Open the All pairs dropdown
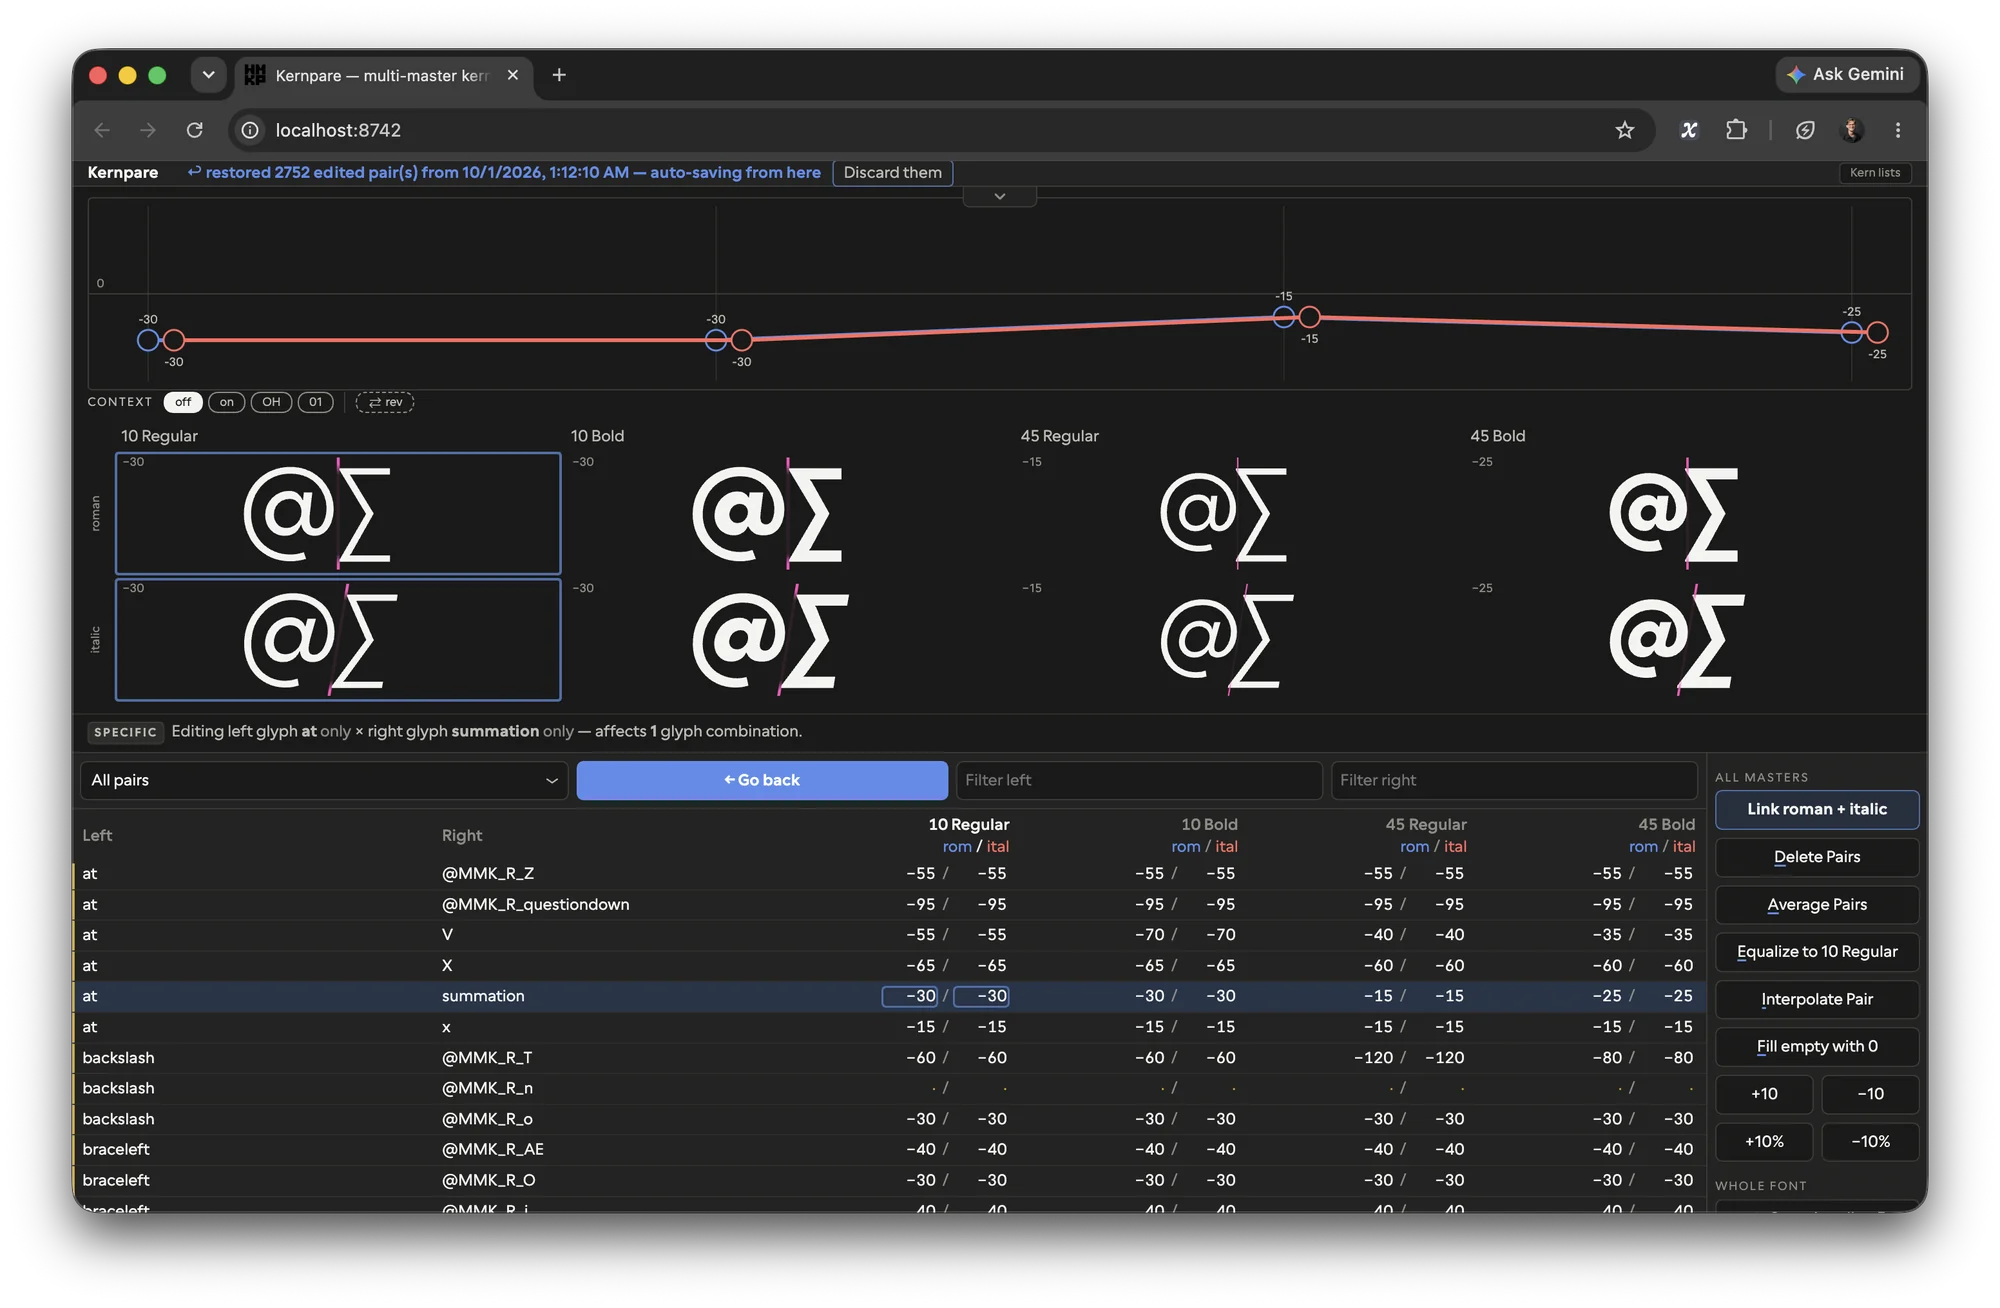 (324, 780)
